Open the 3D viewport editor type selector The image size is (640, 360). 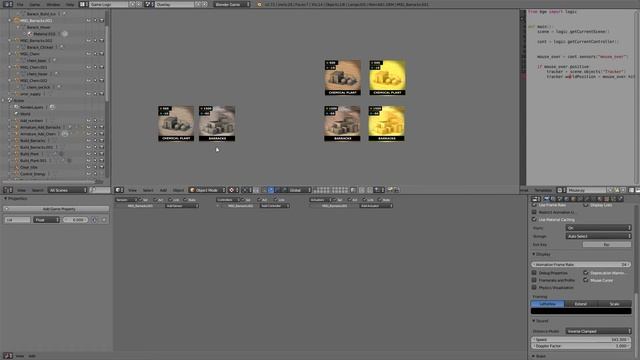click(x=119, y=190)
